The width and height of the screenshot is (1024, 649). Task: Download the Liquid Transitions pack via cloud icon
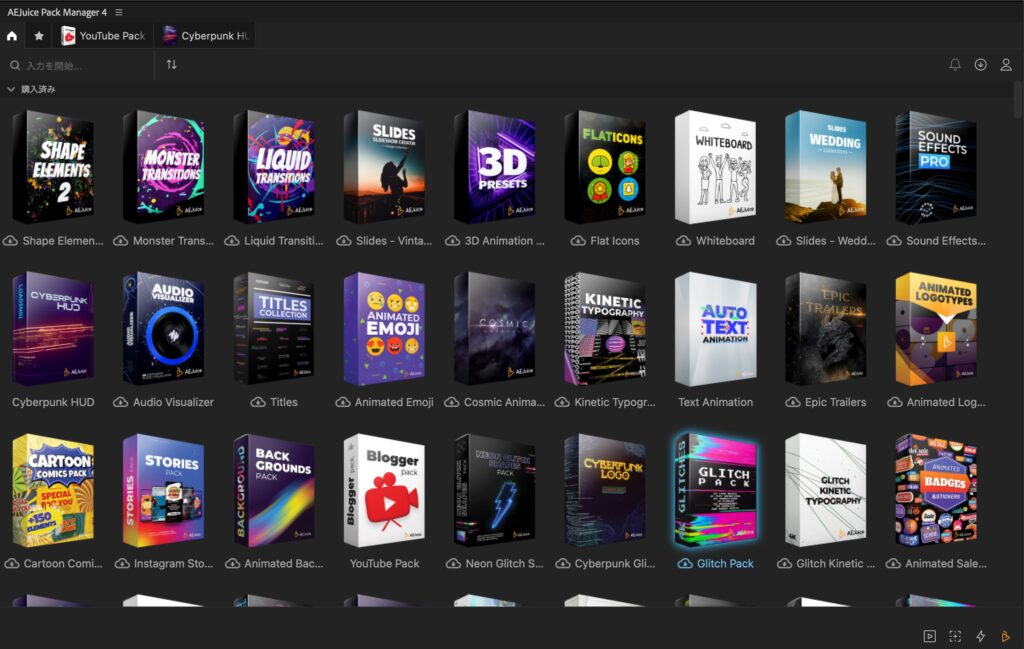point(231,241)
